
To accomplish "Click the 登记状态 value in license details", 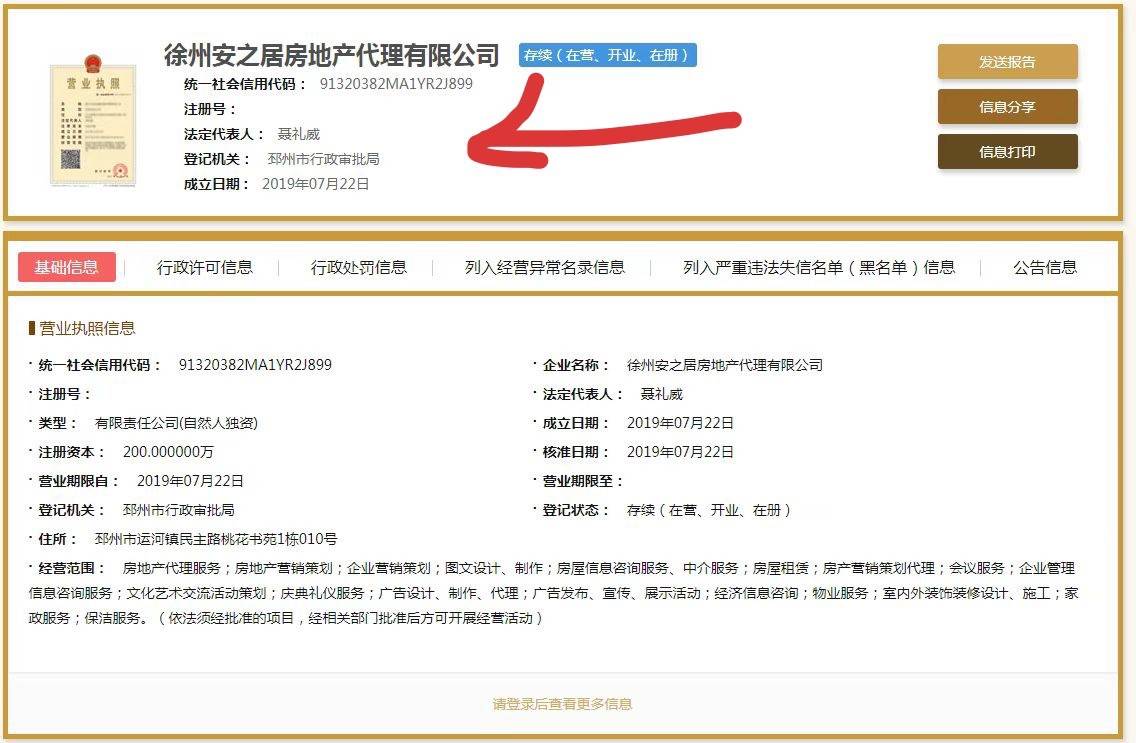I will click(x=709, y=510).
